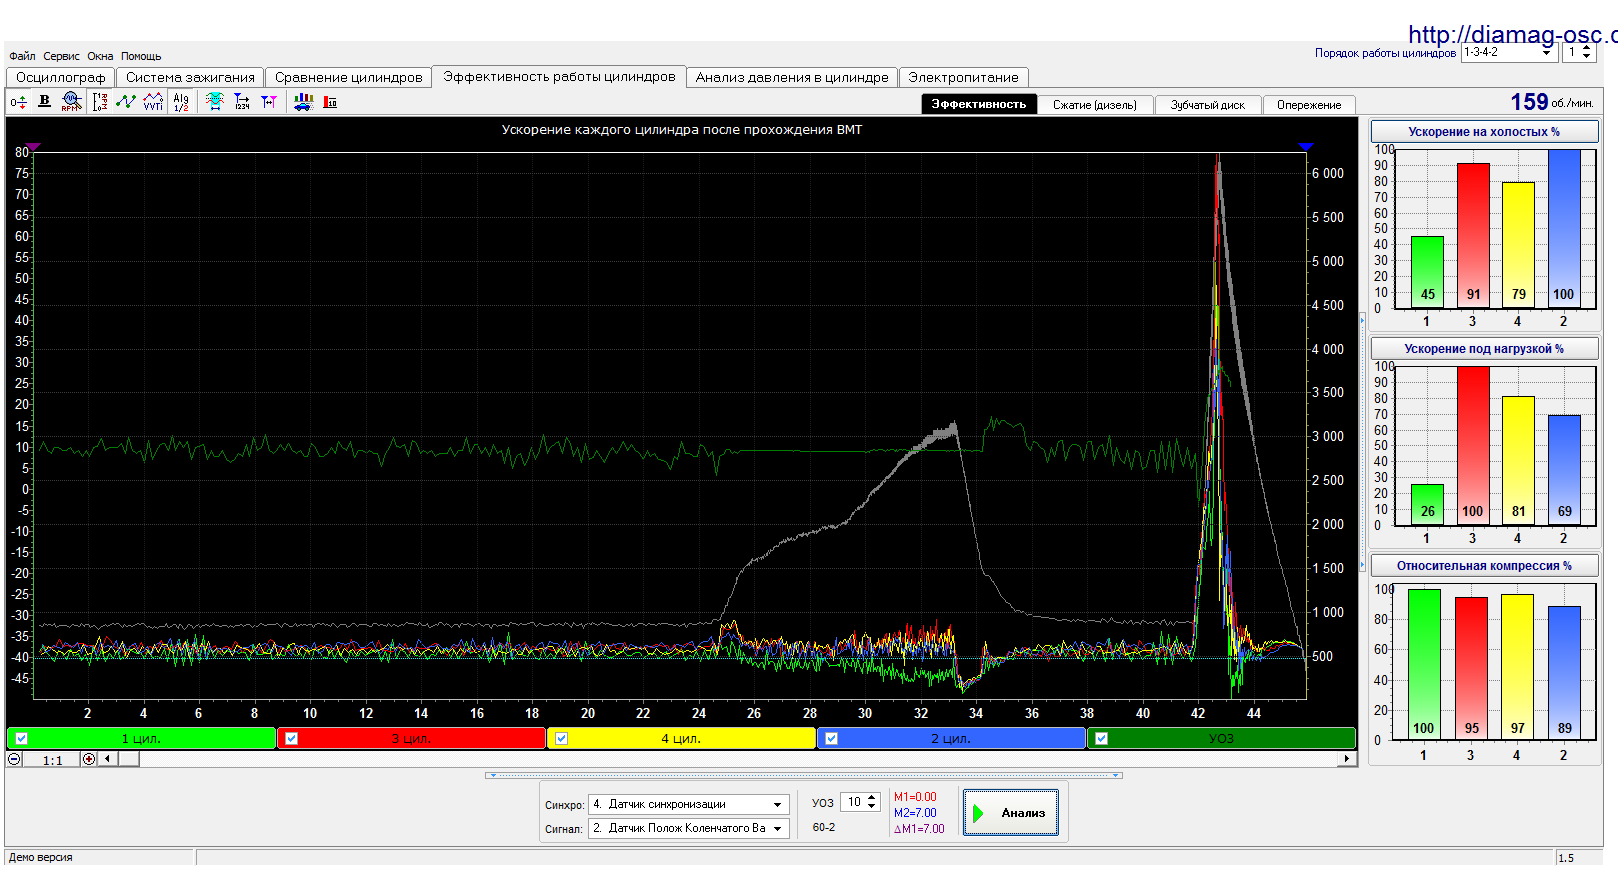Click the load acceleration red bar 100

coord(1473,444)
